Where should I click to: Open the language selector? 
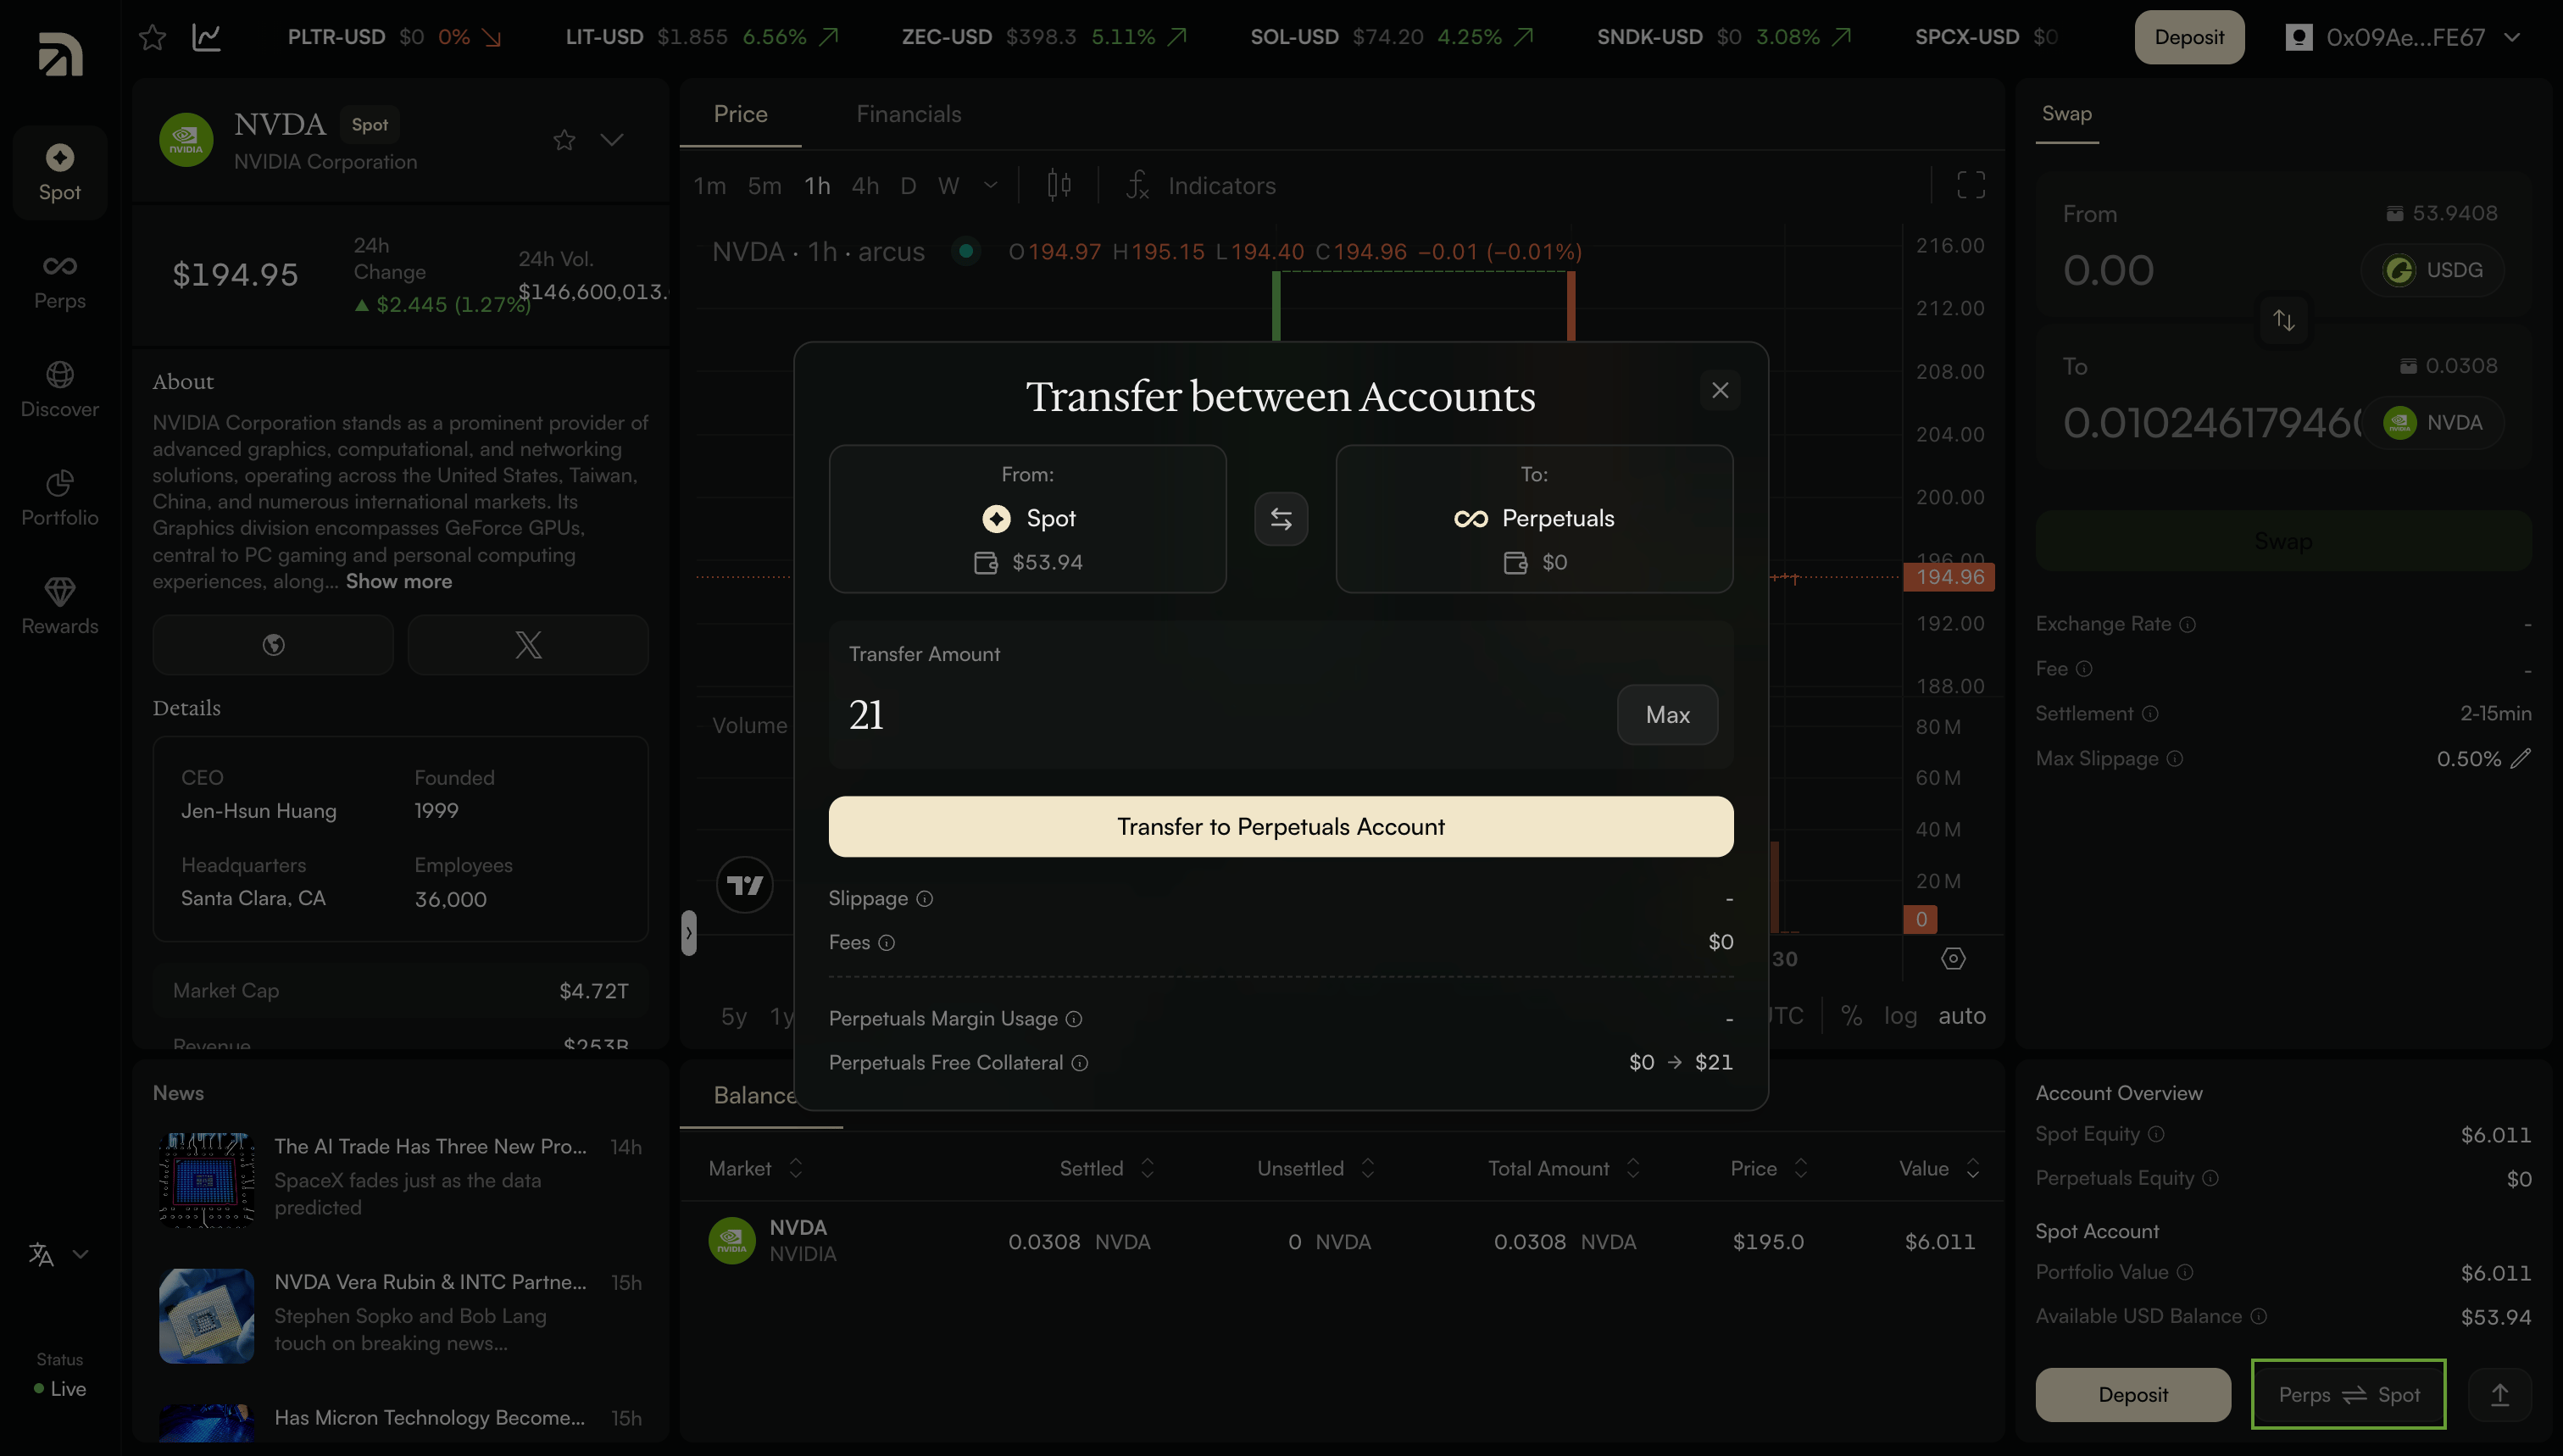(x=59, y=1254)
